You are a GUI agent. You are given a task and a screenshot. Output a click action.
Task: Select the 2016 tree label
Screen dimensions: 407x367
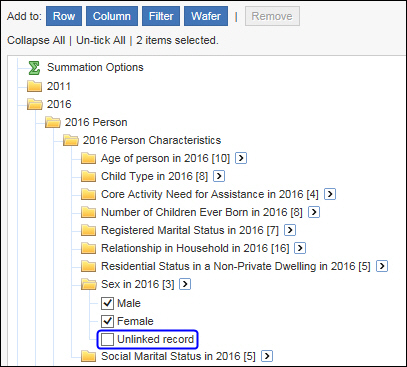pyautogui.click(x=59, y=104)
